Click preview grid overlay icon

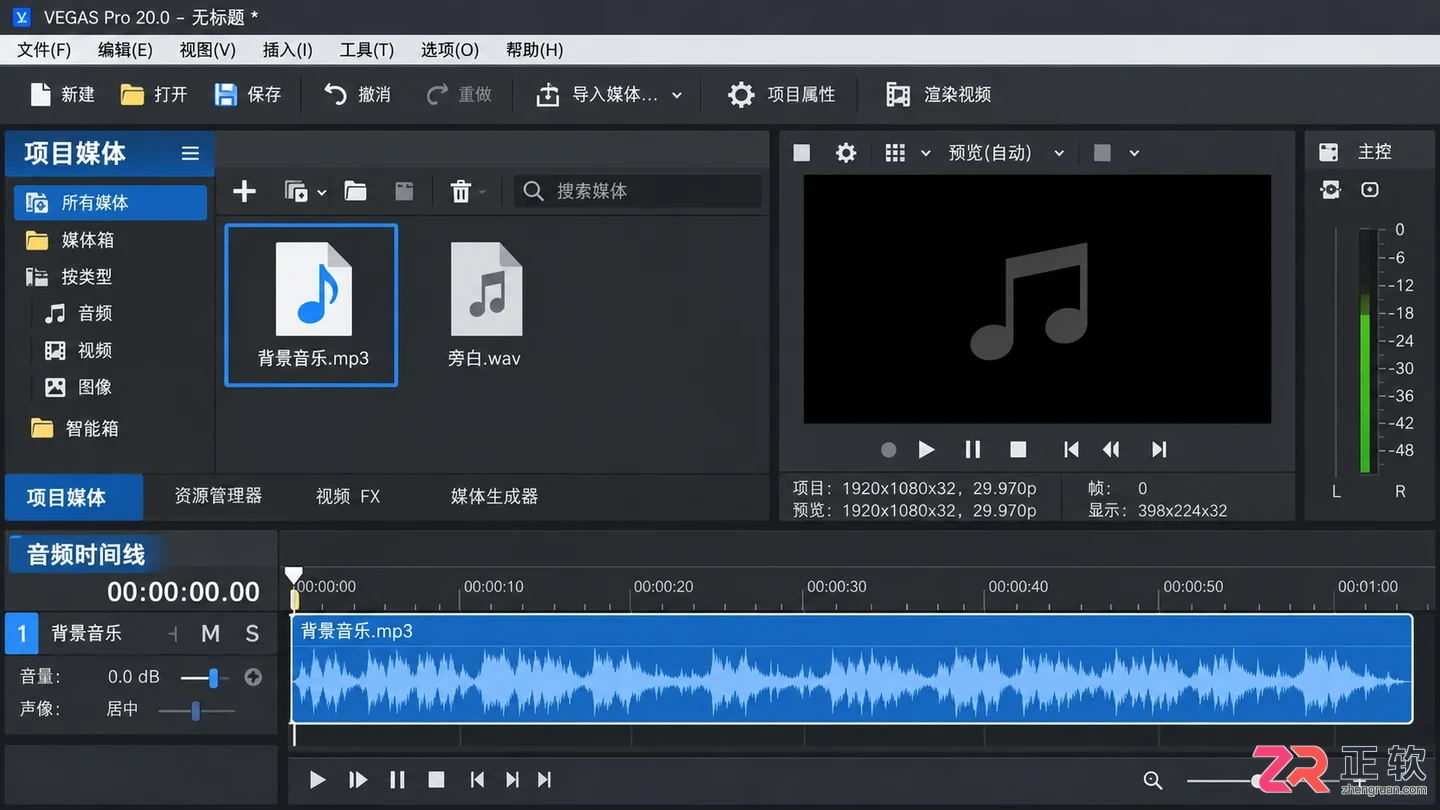tap(895, 153)
